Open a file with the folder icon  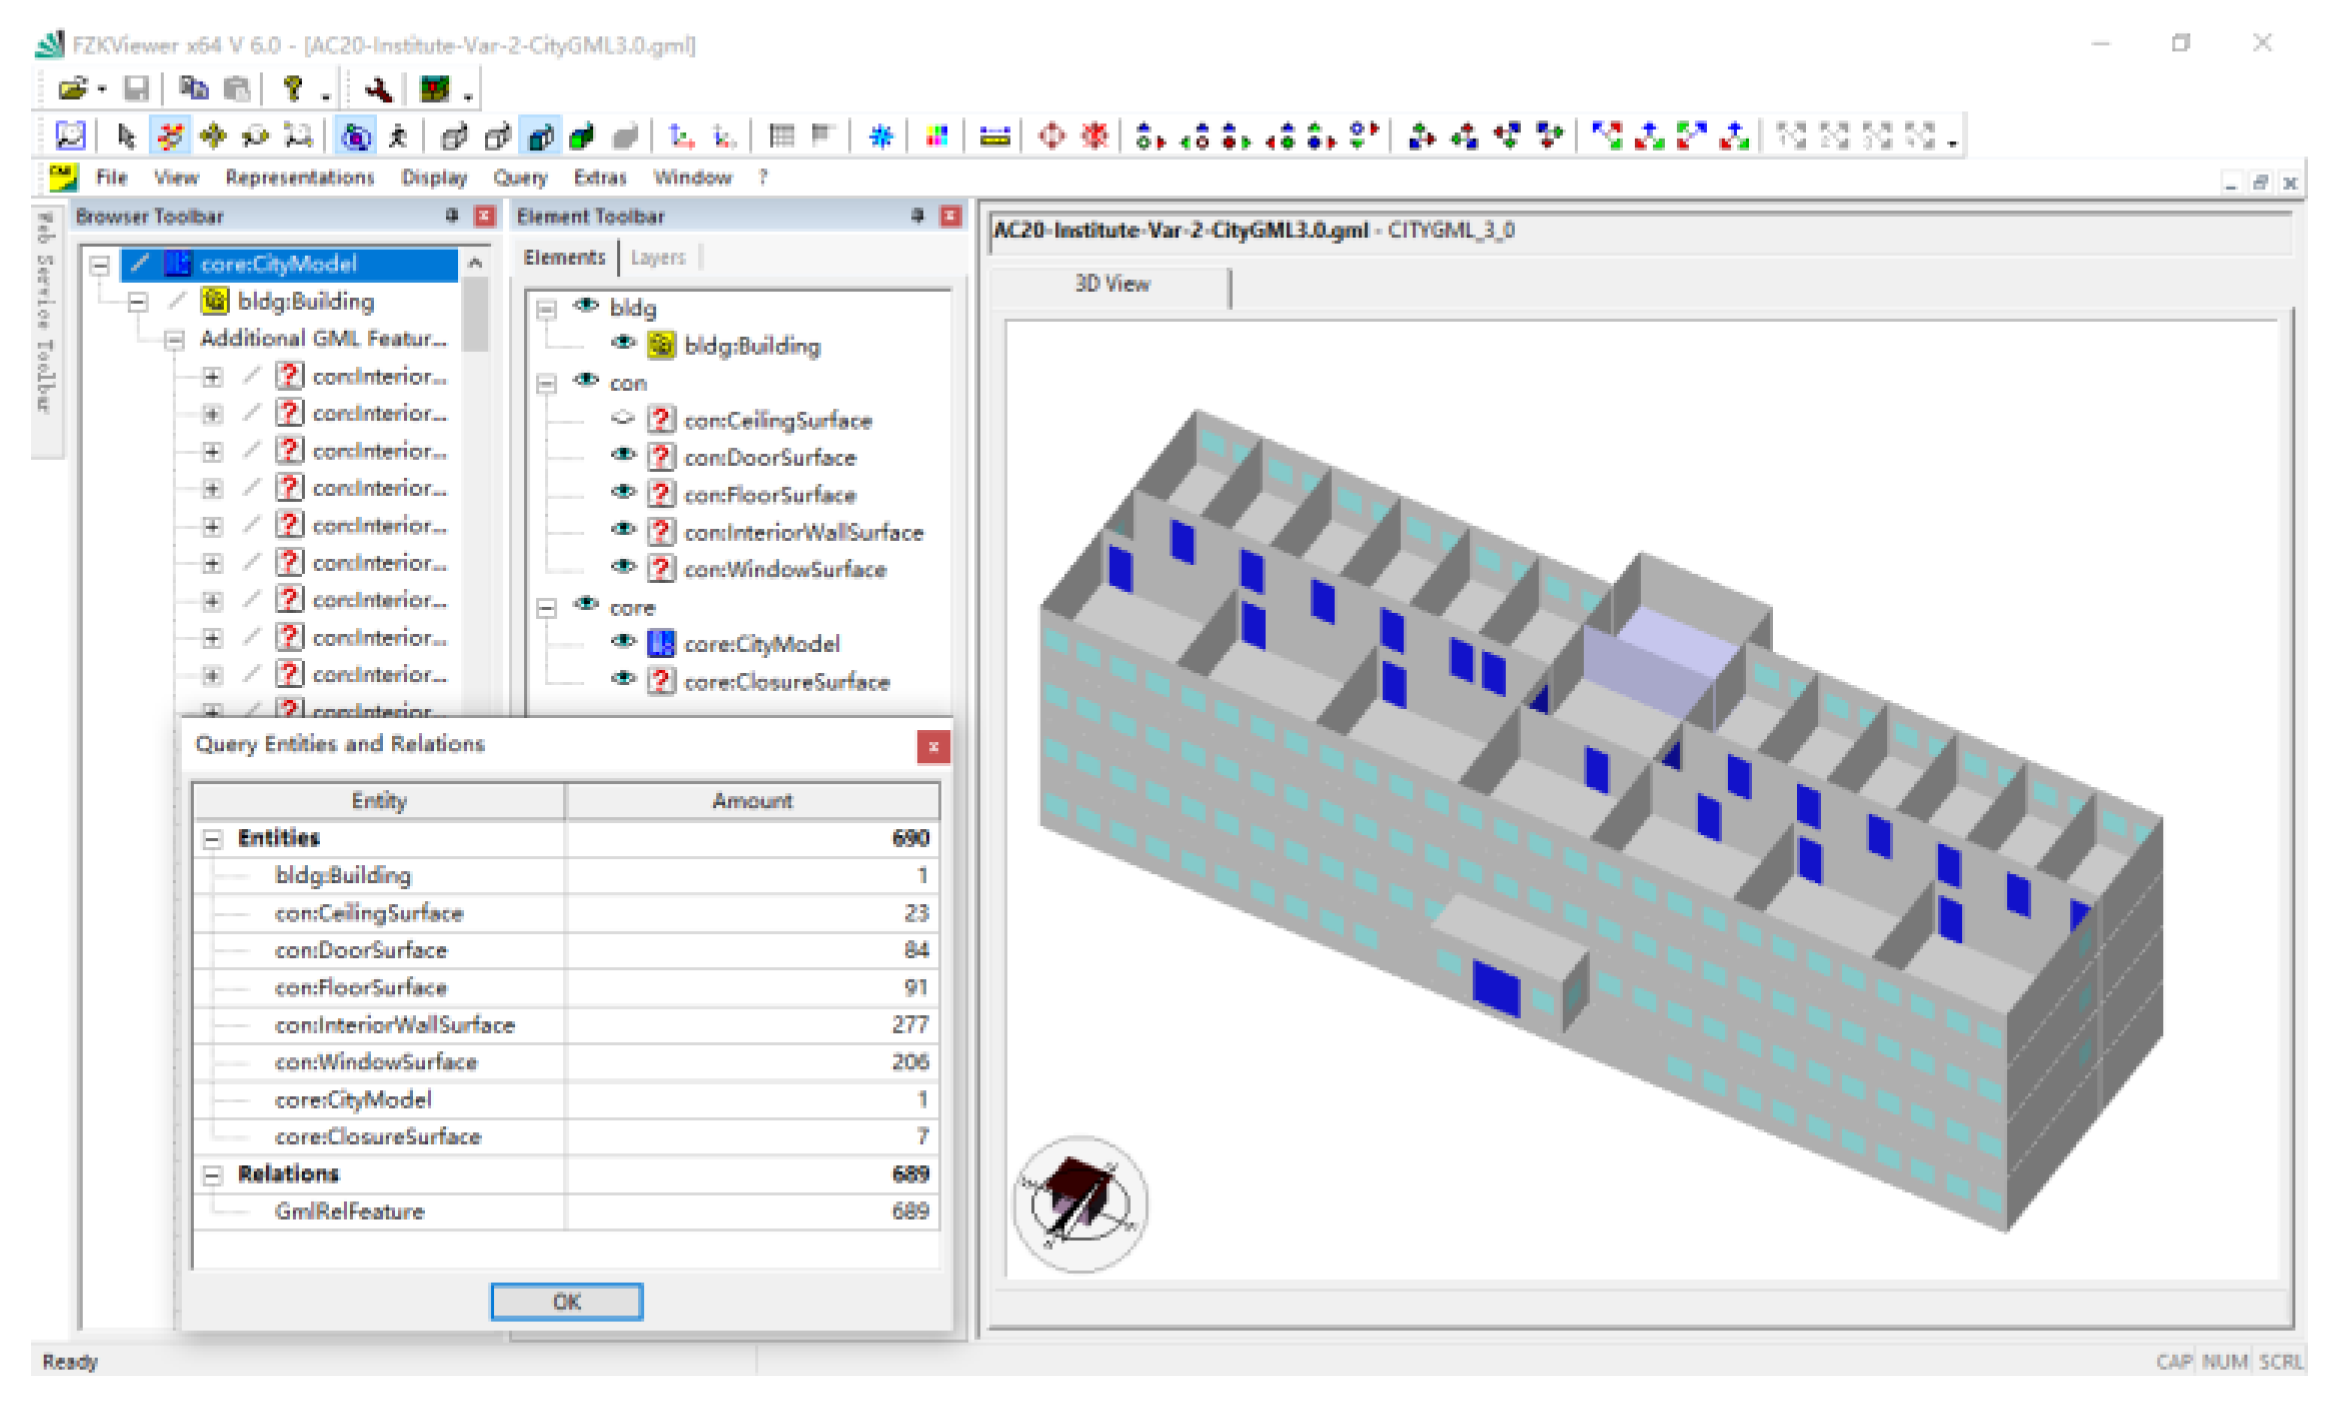click(71, 89)
